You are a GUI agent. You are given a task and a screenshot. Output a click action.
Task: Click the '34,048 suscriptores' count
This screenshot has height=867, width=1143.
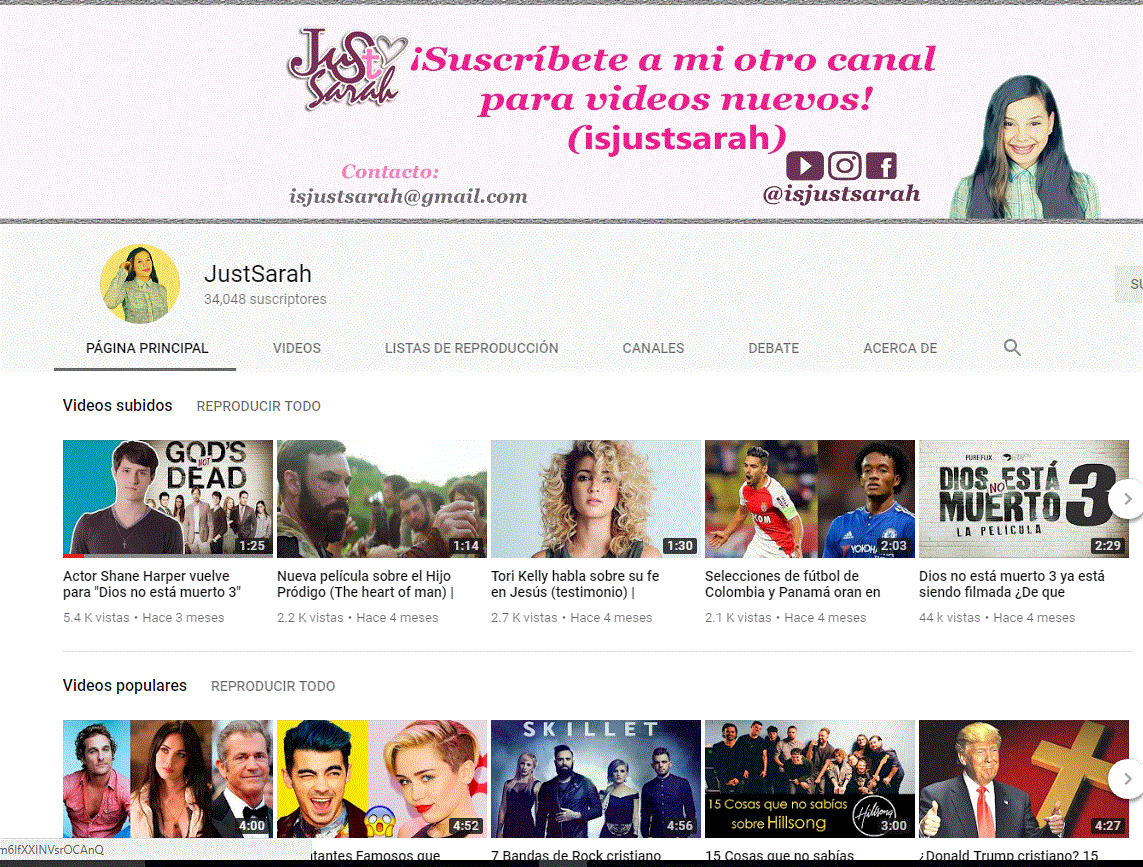[265, 299]
